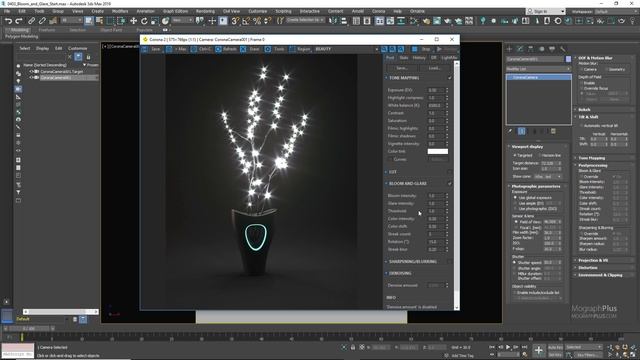The width and height of the screenshot is (640, 360).
Task: Open the Rendering menu
Action: click(x=205, y=11)
